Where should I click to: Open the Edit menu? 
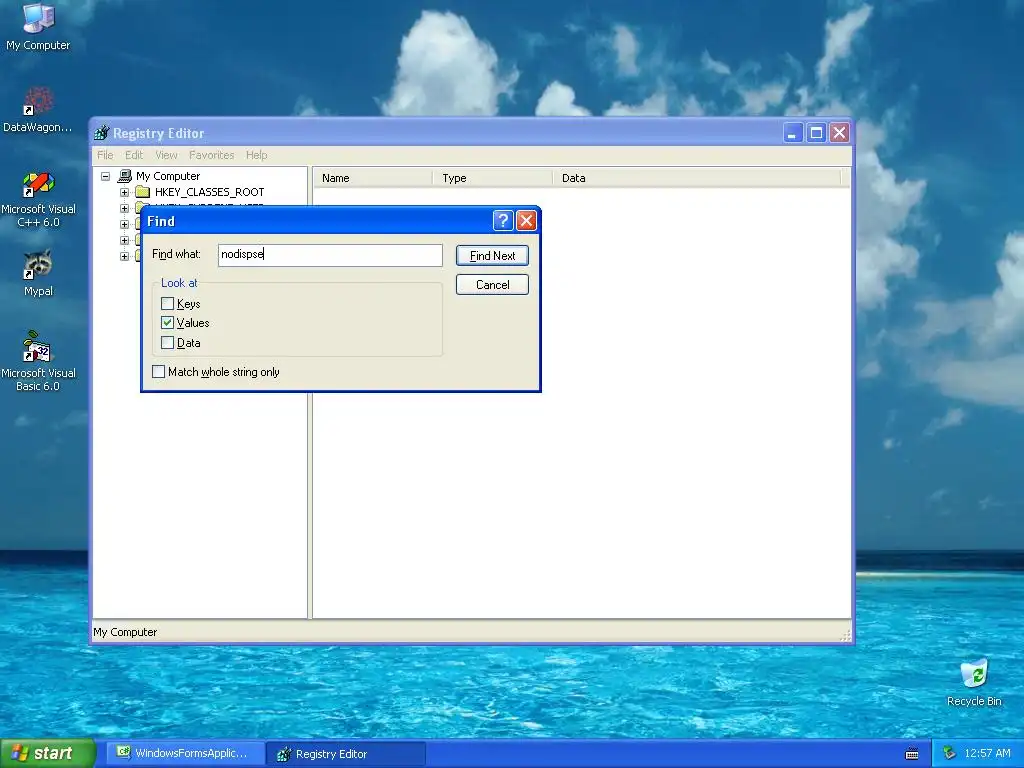[134, 155]
